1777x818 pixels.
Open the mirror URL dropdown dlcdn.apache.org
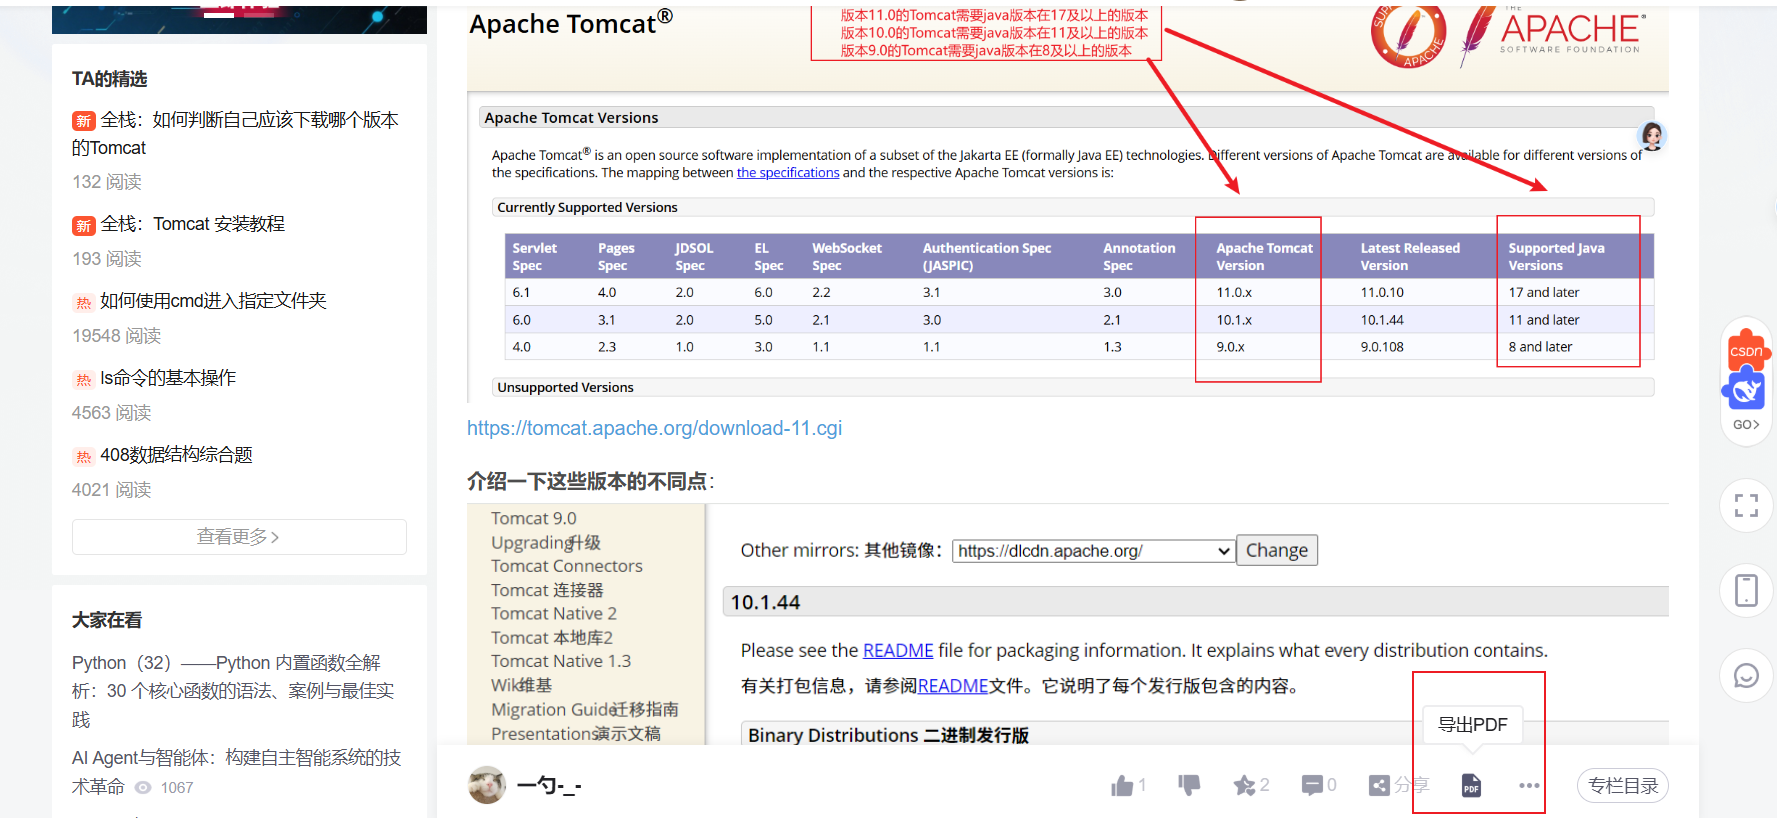[x=1093, y=551]
